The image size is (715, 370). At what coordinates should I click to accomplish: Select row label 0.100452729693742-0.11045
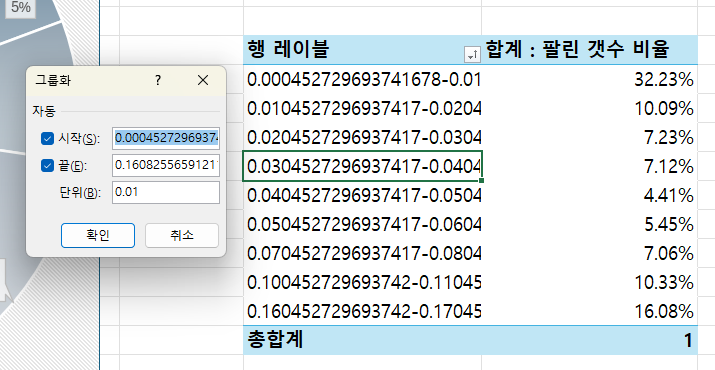[x=363, y=282]
